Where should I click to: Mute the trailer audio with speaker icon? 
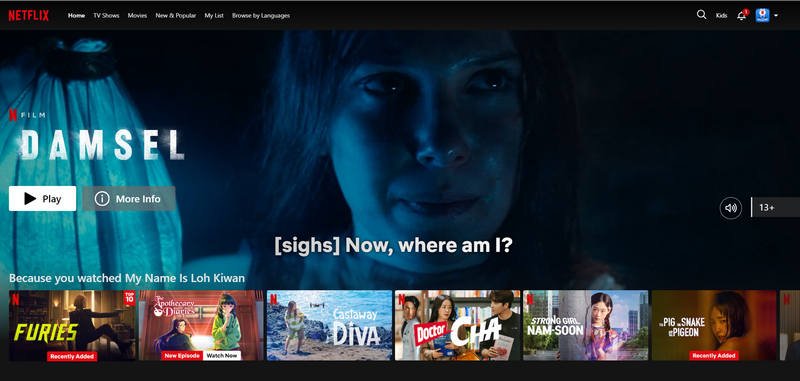pos(731,208)
